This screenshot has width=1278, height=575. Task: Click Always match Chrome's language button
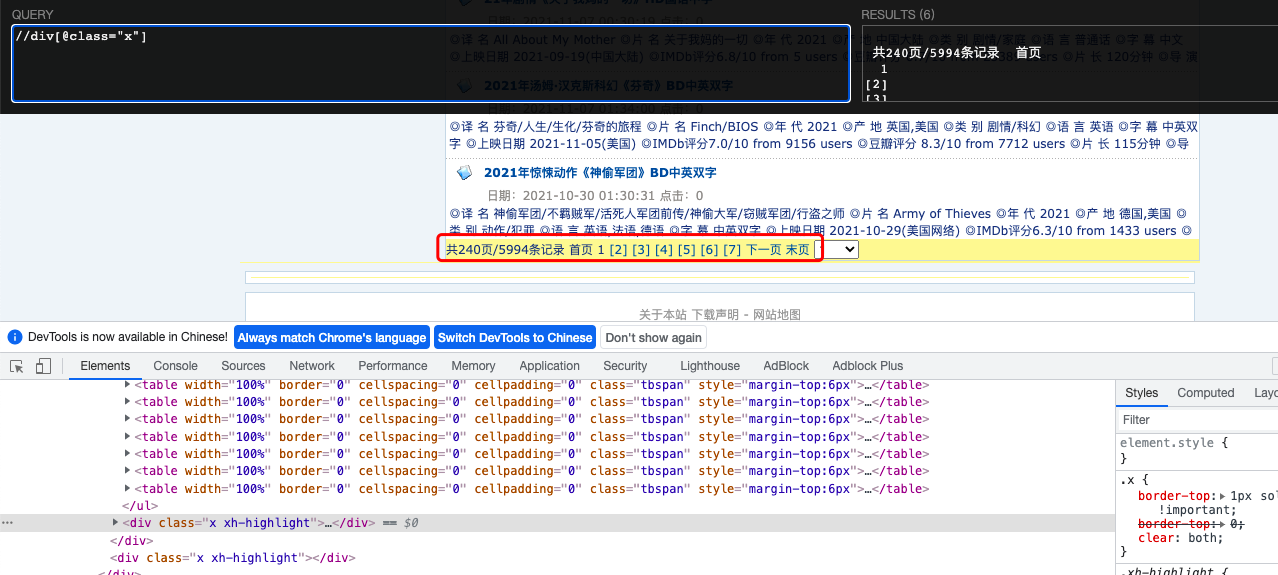[x=332, y=338]
